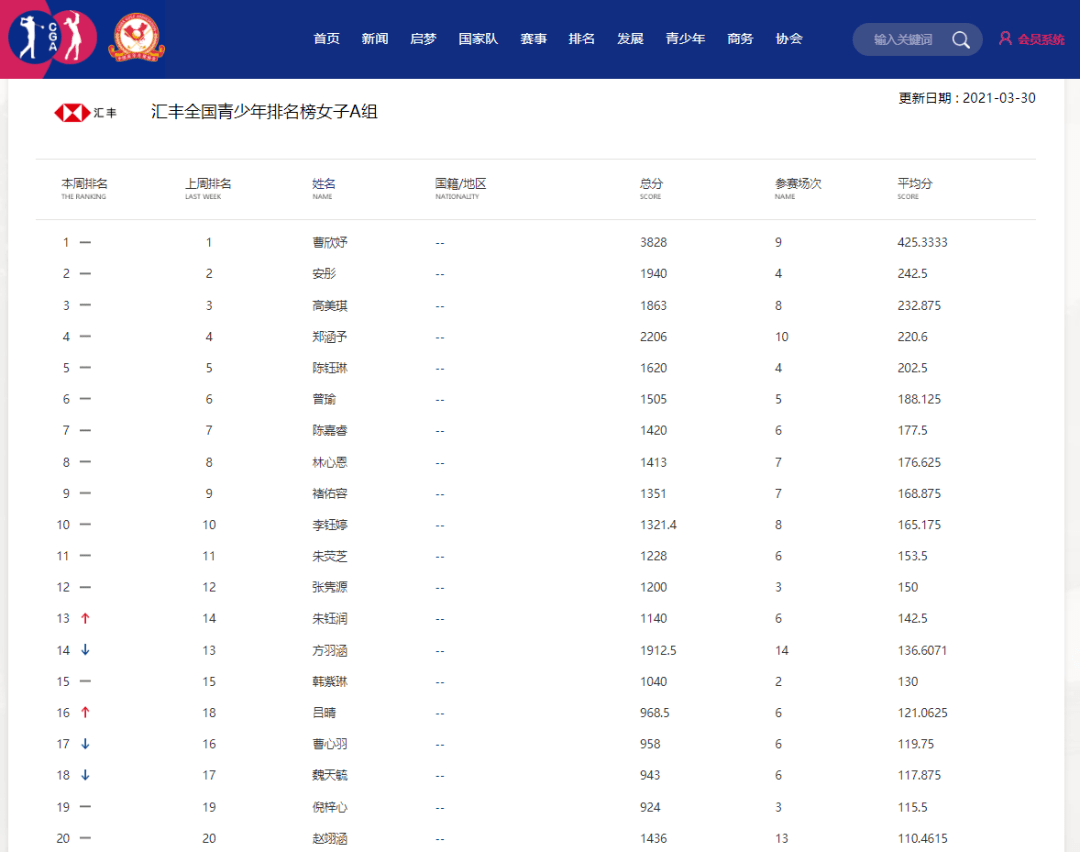
Task: Open the 国家队 national team menu
Action: coord(478,39)
